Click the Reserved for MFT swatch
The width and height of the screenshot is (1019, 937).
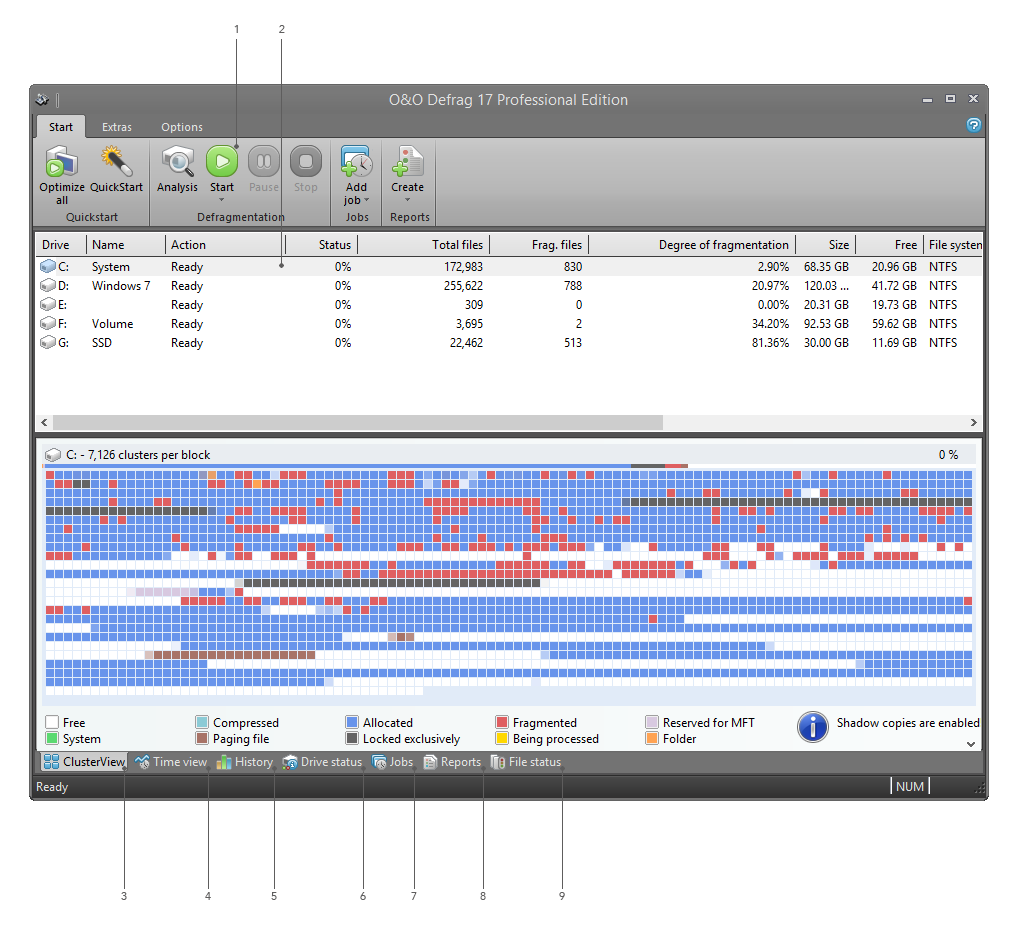(652, 722)
